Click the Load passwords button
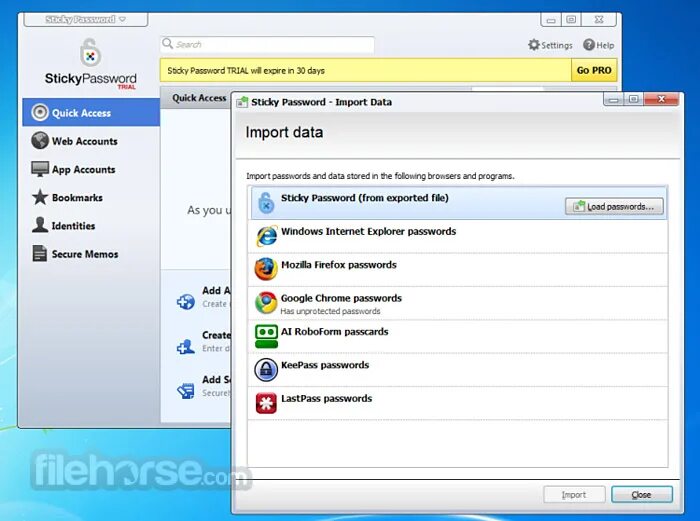 coord(614,207)
